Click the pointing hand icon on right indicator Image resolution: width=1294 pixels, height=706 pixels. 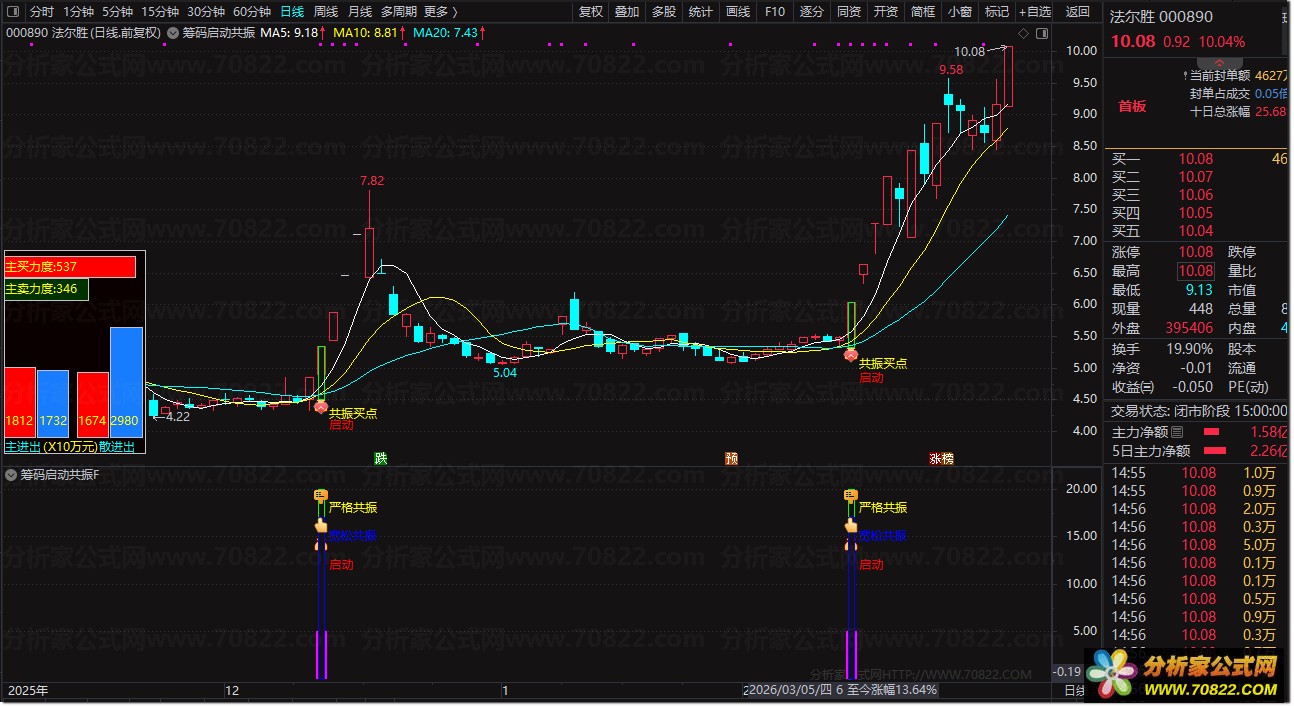click(851, 526)
